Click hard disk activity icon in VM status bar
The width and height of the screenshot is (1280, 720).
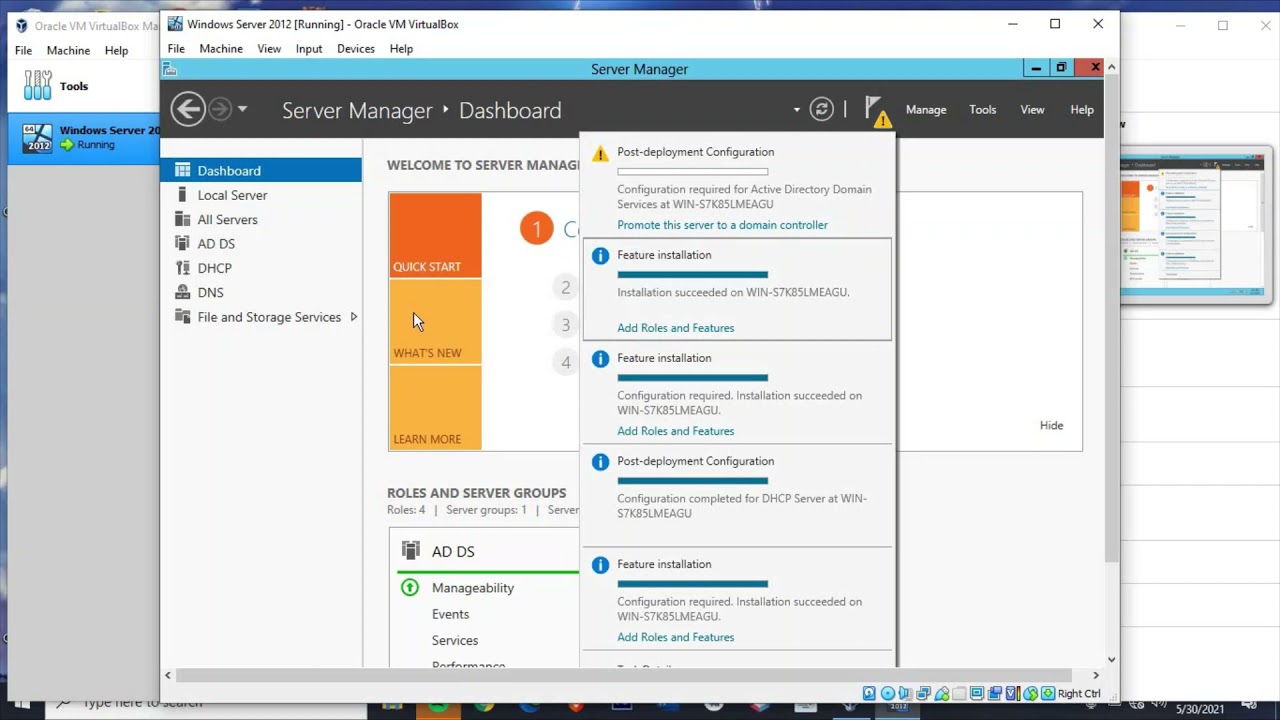[x=869, y=694]
